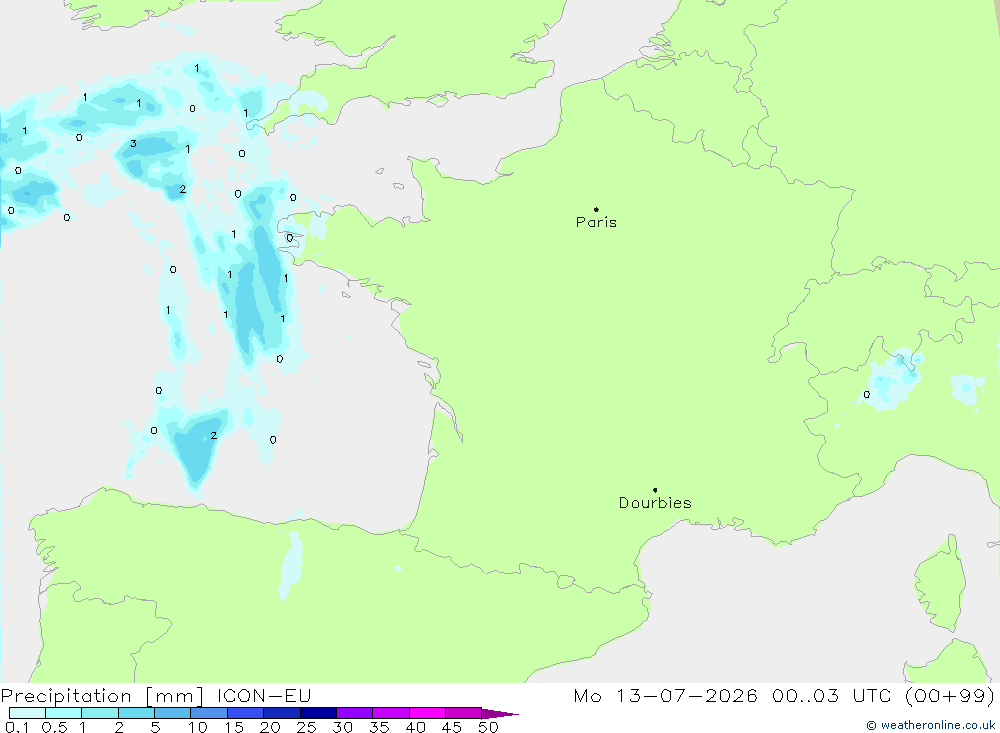Click the legend label 0.5

tap(54, 727)
